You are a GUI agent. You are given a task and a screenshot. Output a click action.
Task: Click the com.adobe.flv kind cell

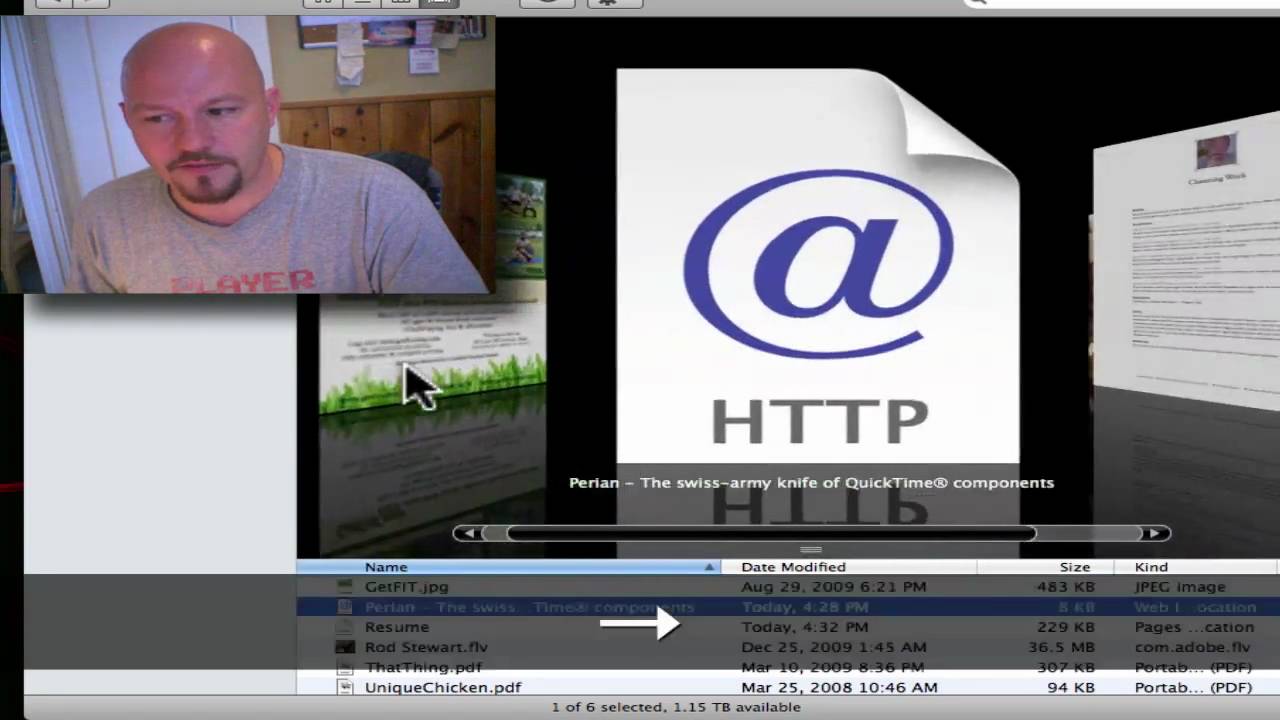coord(1192,647)
